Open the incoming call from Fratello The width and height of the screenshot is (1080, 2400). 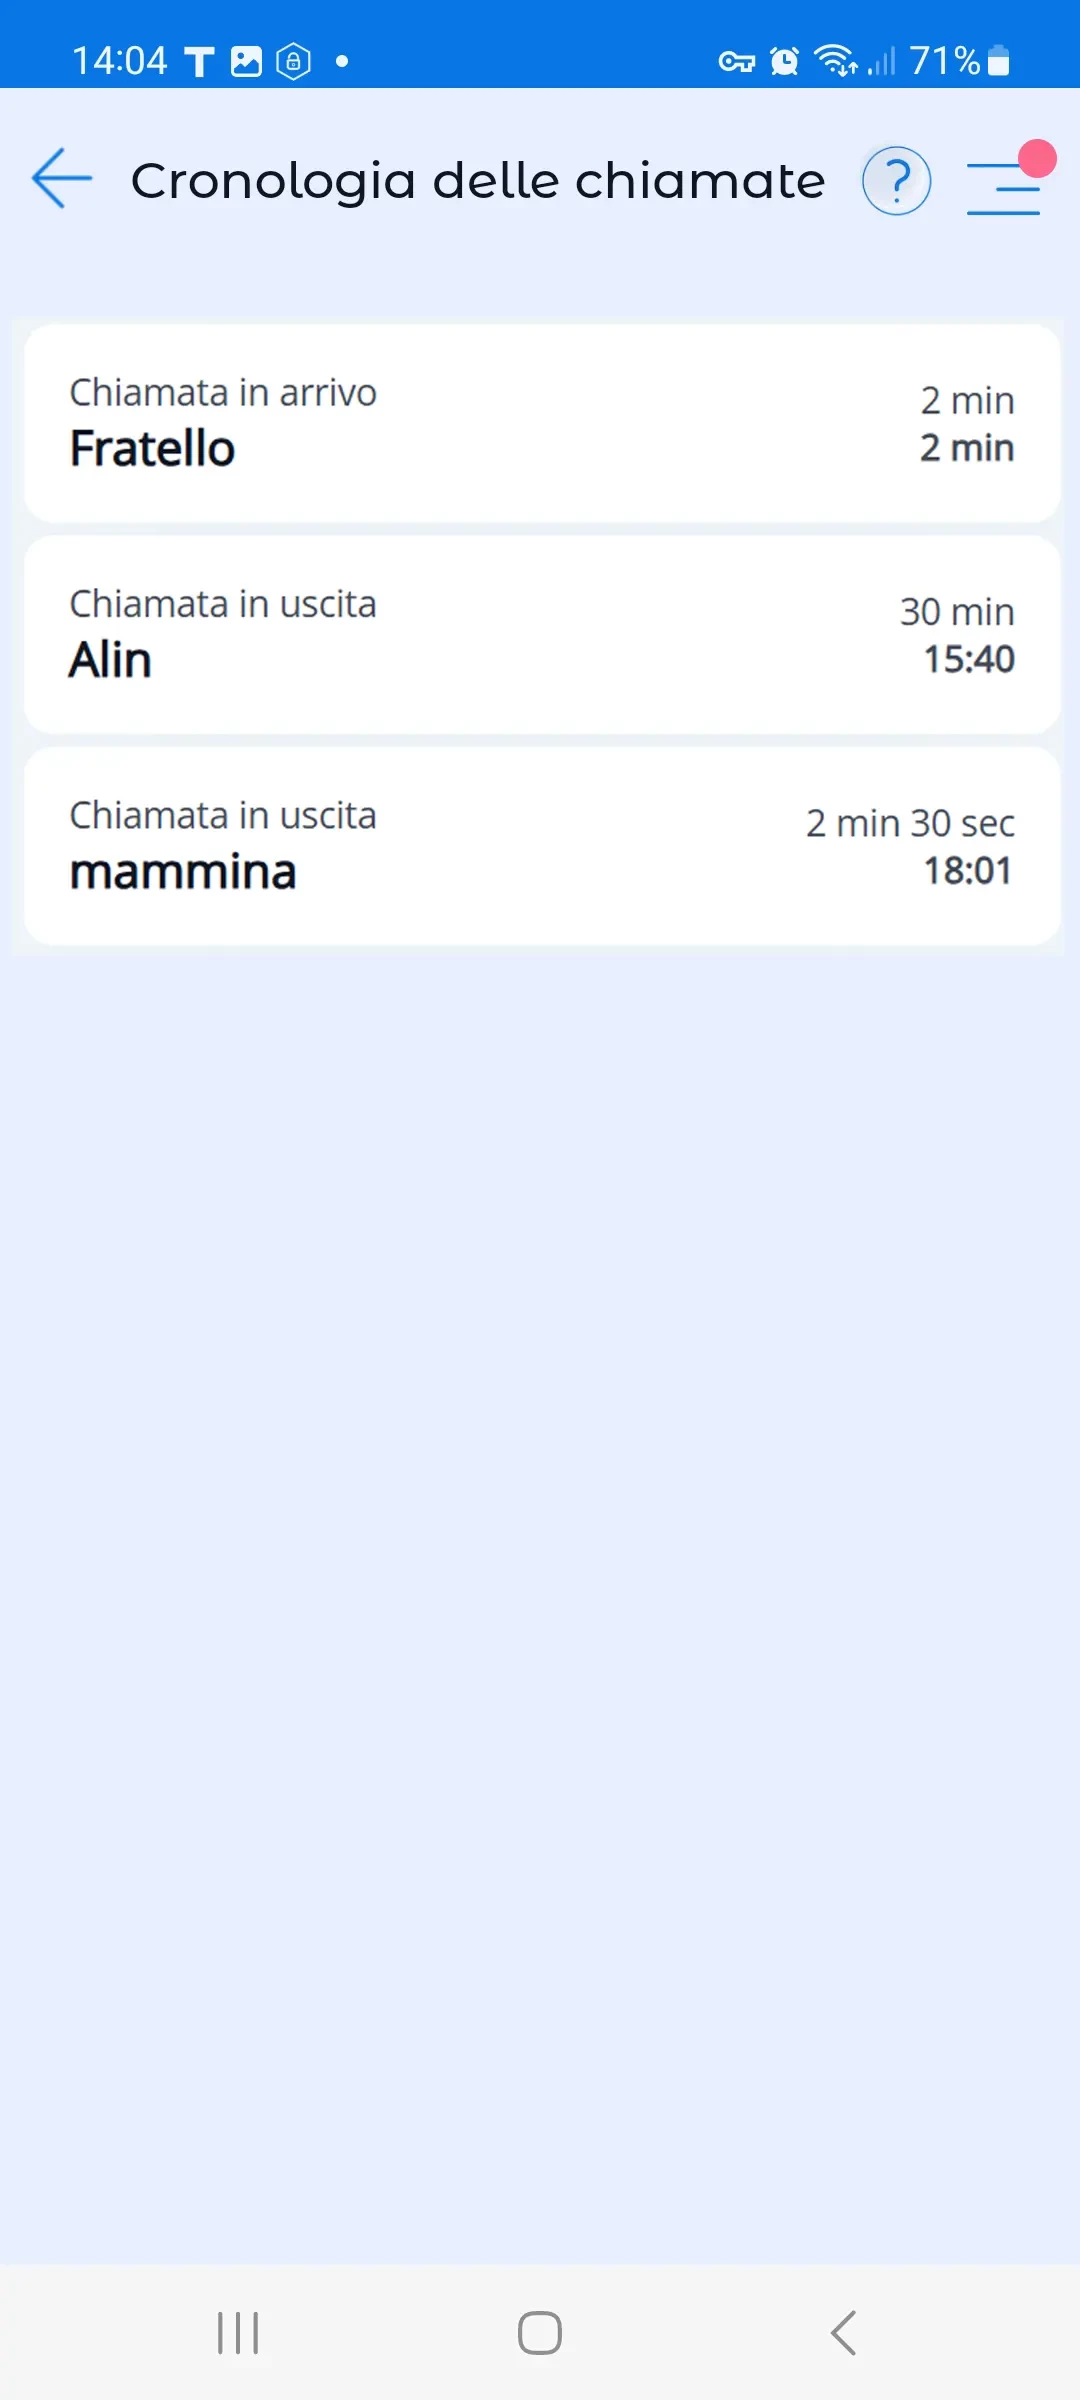(541, 423)
